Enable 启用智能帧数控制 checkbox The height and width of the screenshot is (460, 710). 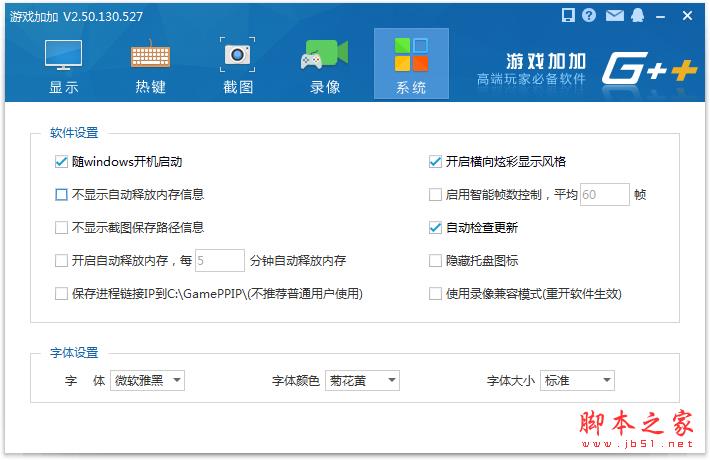(435, 195)
